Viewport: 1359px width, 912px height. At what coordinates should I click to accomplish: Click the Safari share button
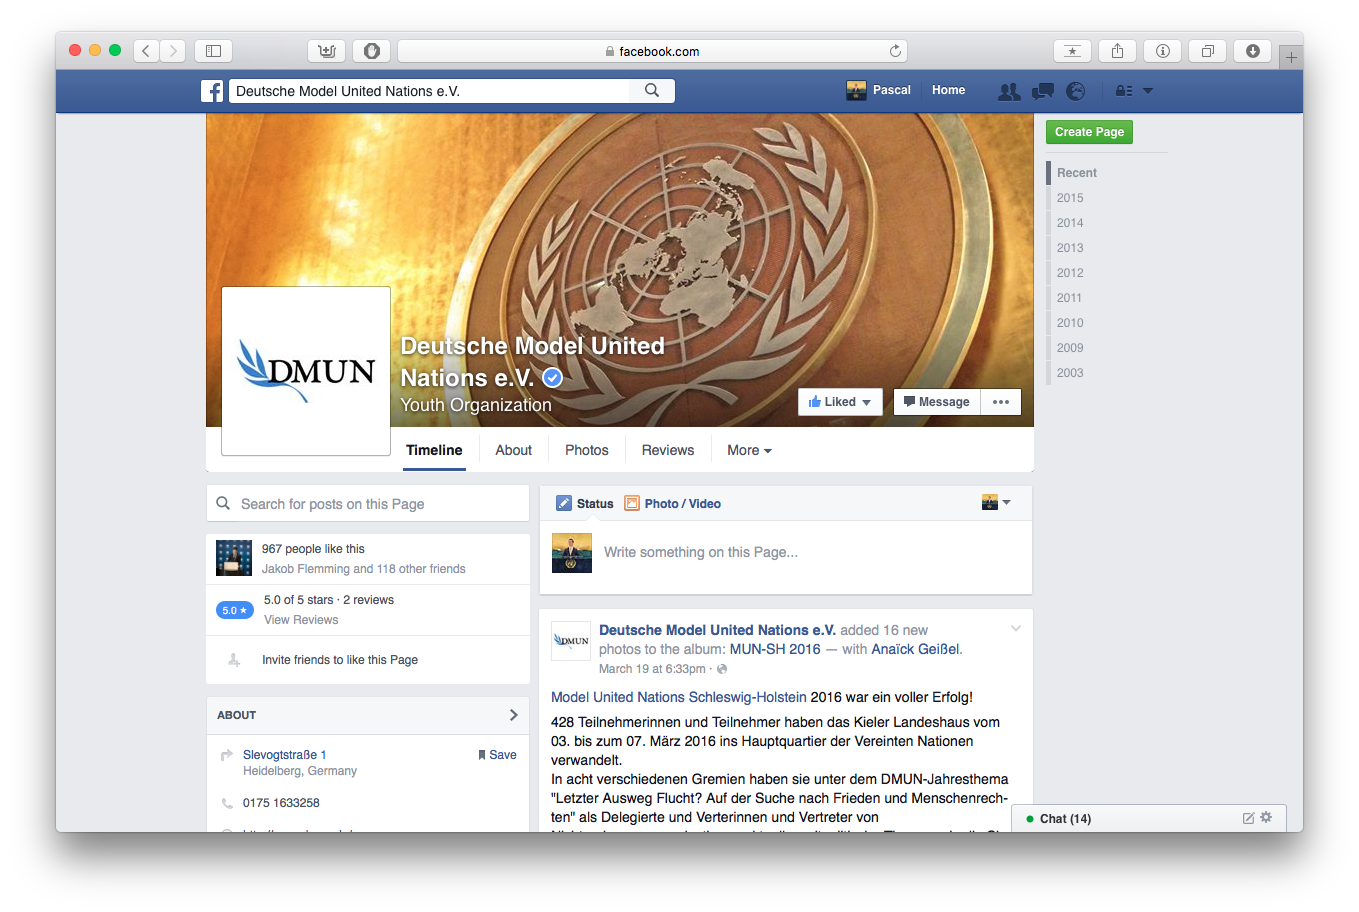click(1117, 51)
